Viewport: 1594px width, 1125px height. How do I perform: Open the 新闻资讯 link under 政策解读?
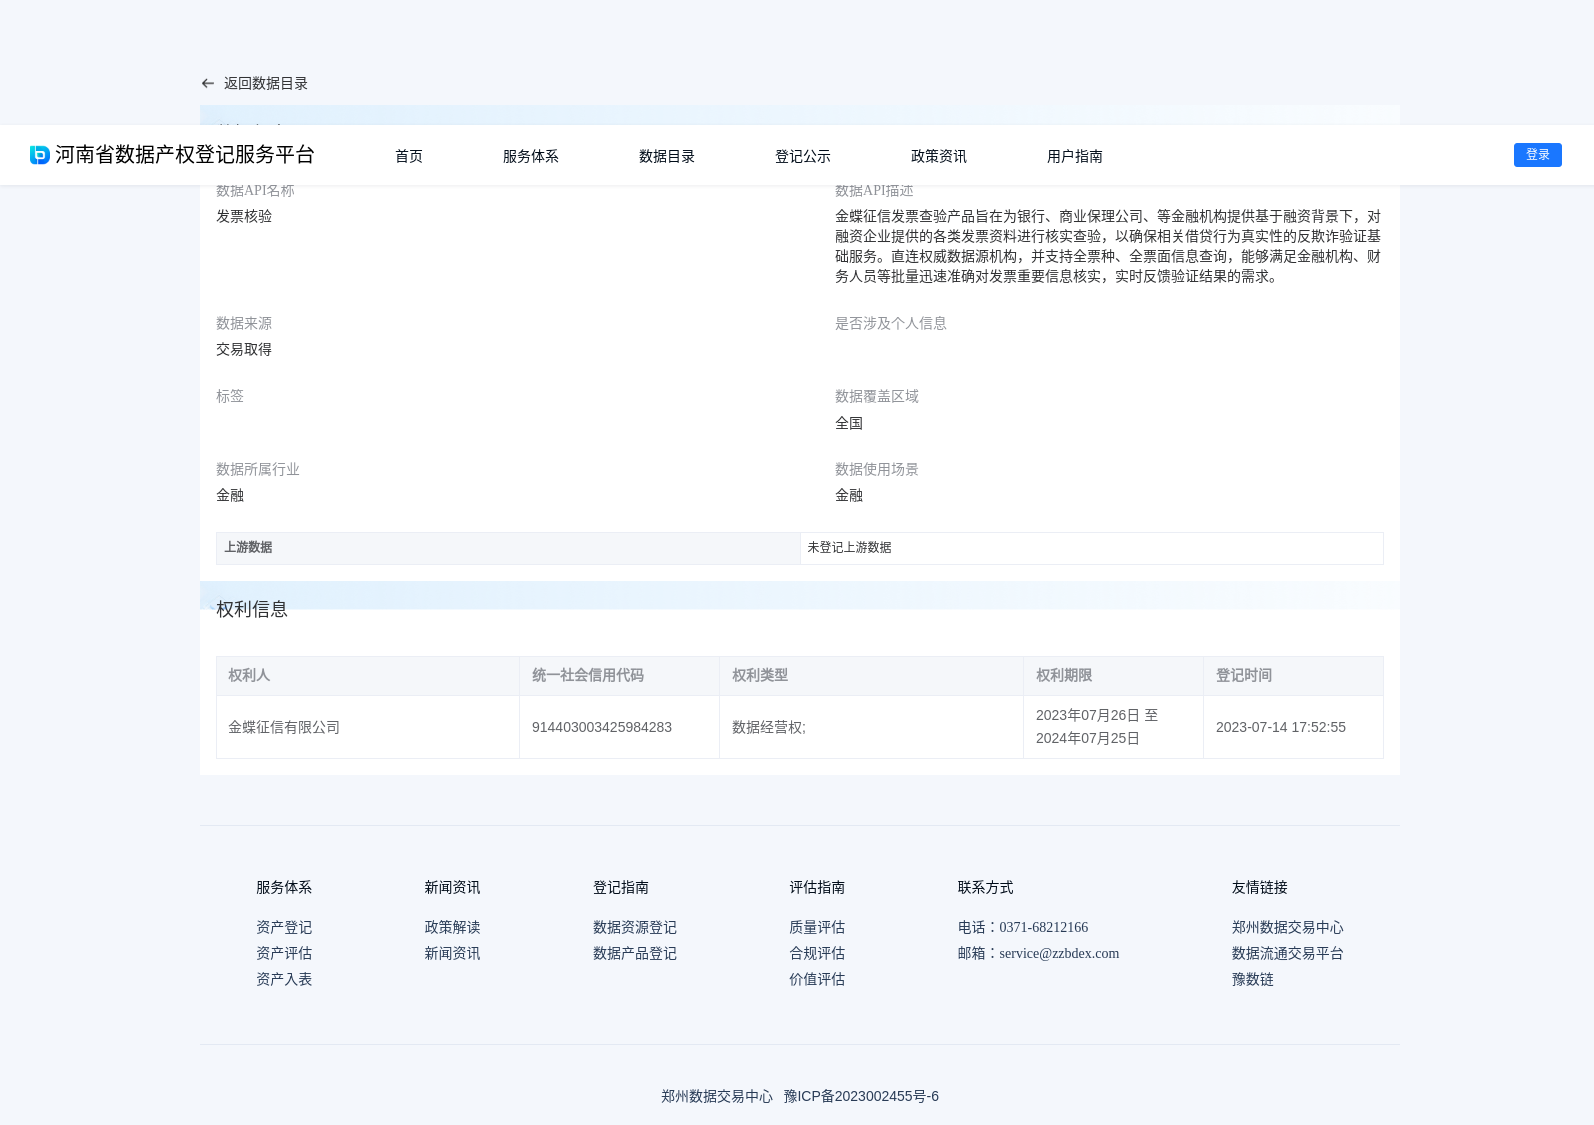point(452,954)
